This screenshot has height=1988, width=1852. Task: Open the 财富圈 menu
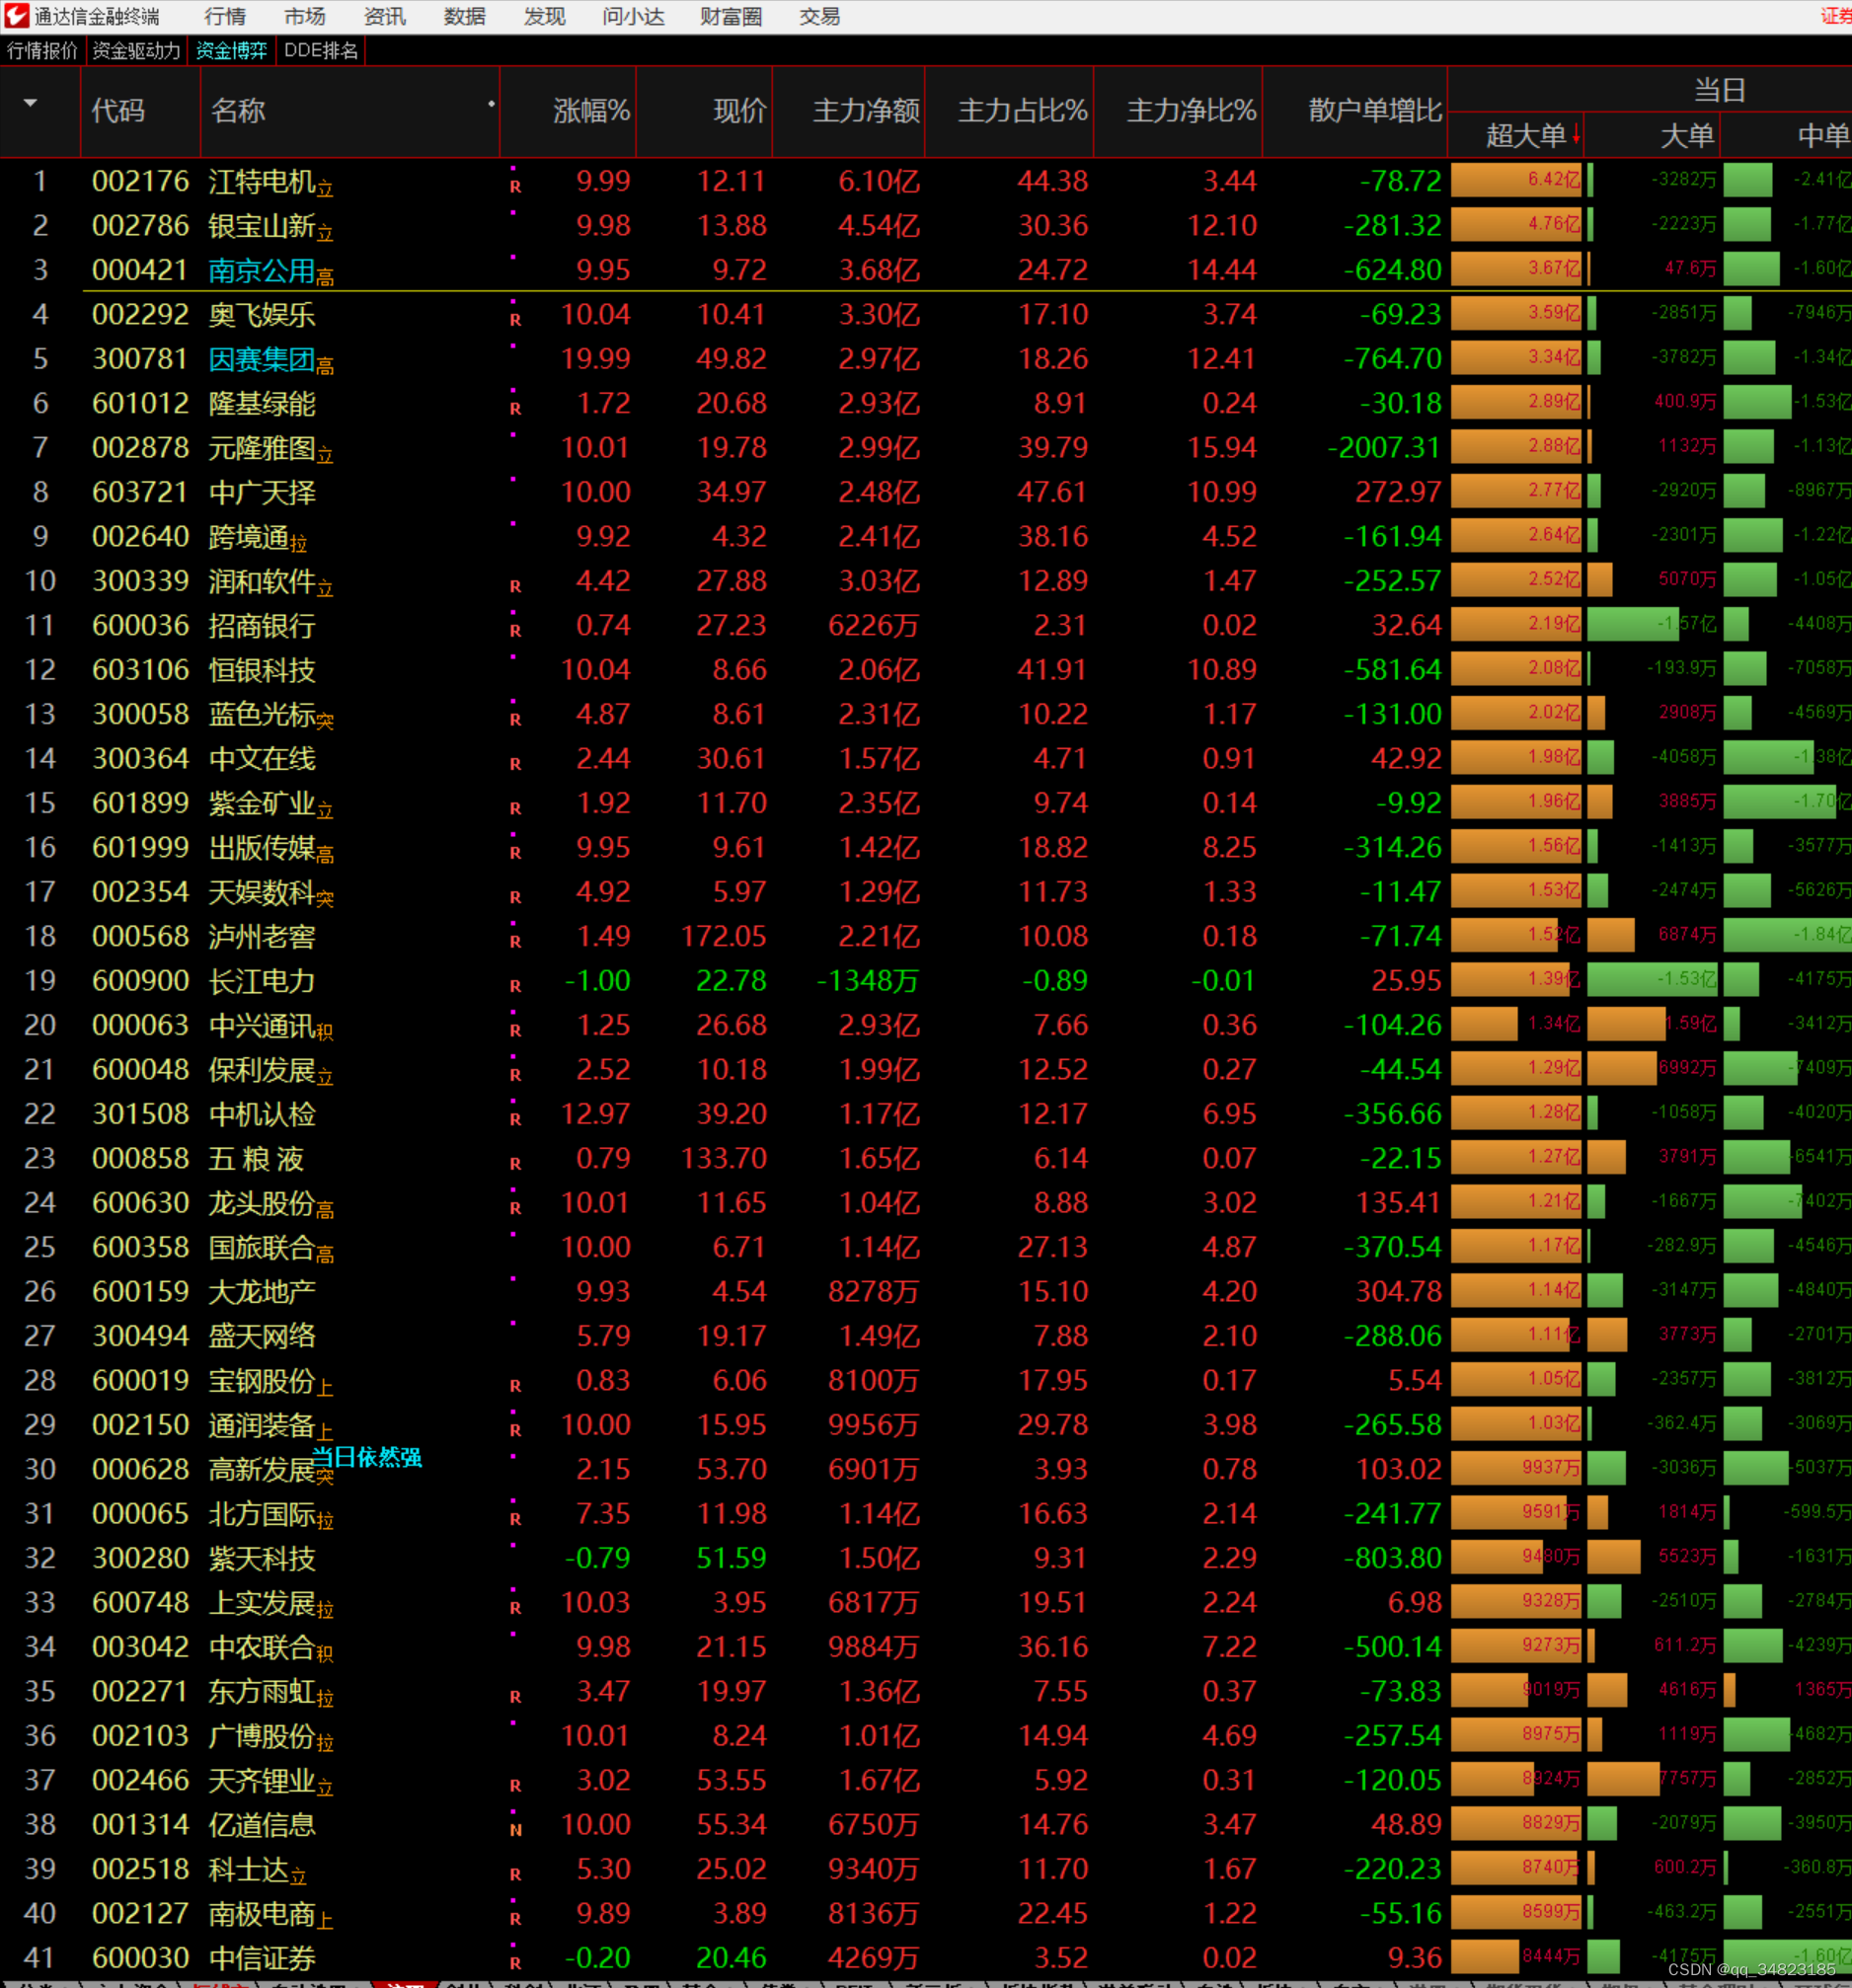[731, 16]
